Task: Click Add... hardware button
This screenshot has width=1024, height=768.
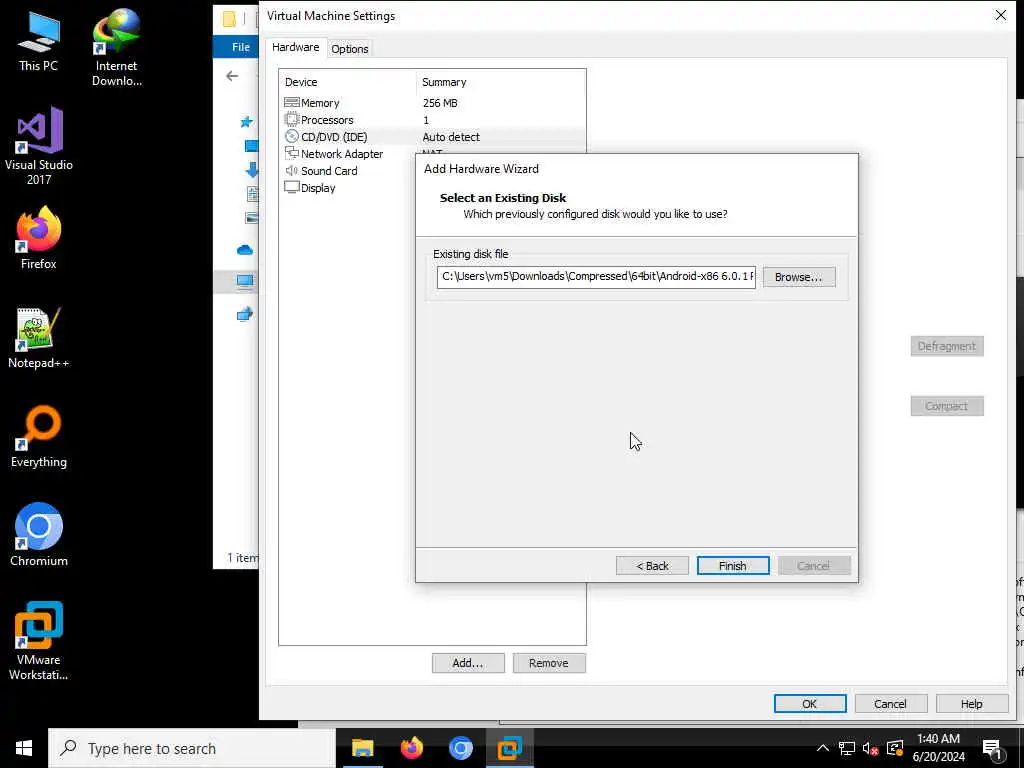Action: click(468, 663)
